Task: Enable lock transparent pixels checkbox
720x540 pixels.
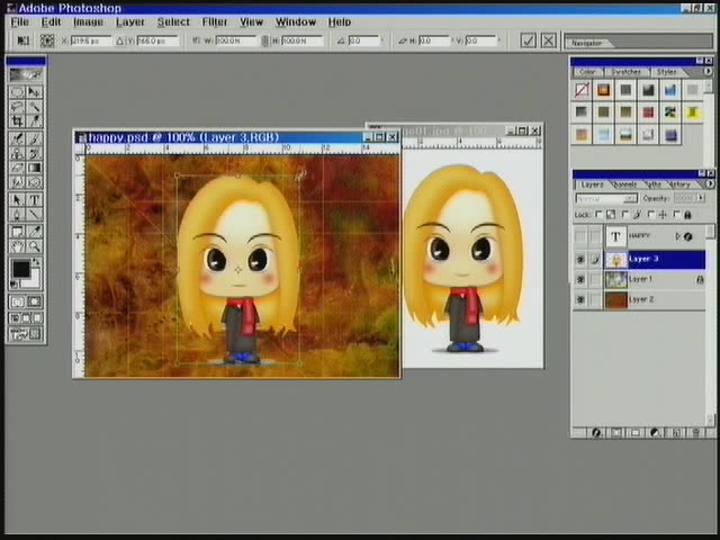Action: [599, 214]
